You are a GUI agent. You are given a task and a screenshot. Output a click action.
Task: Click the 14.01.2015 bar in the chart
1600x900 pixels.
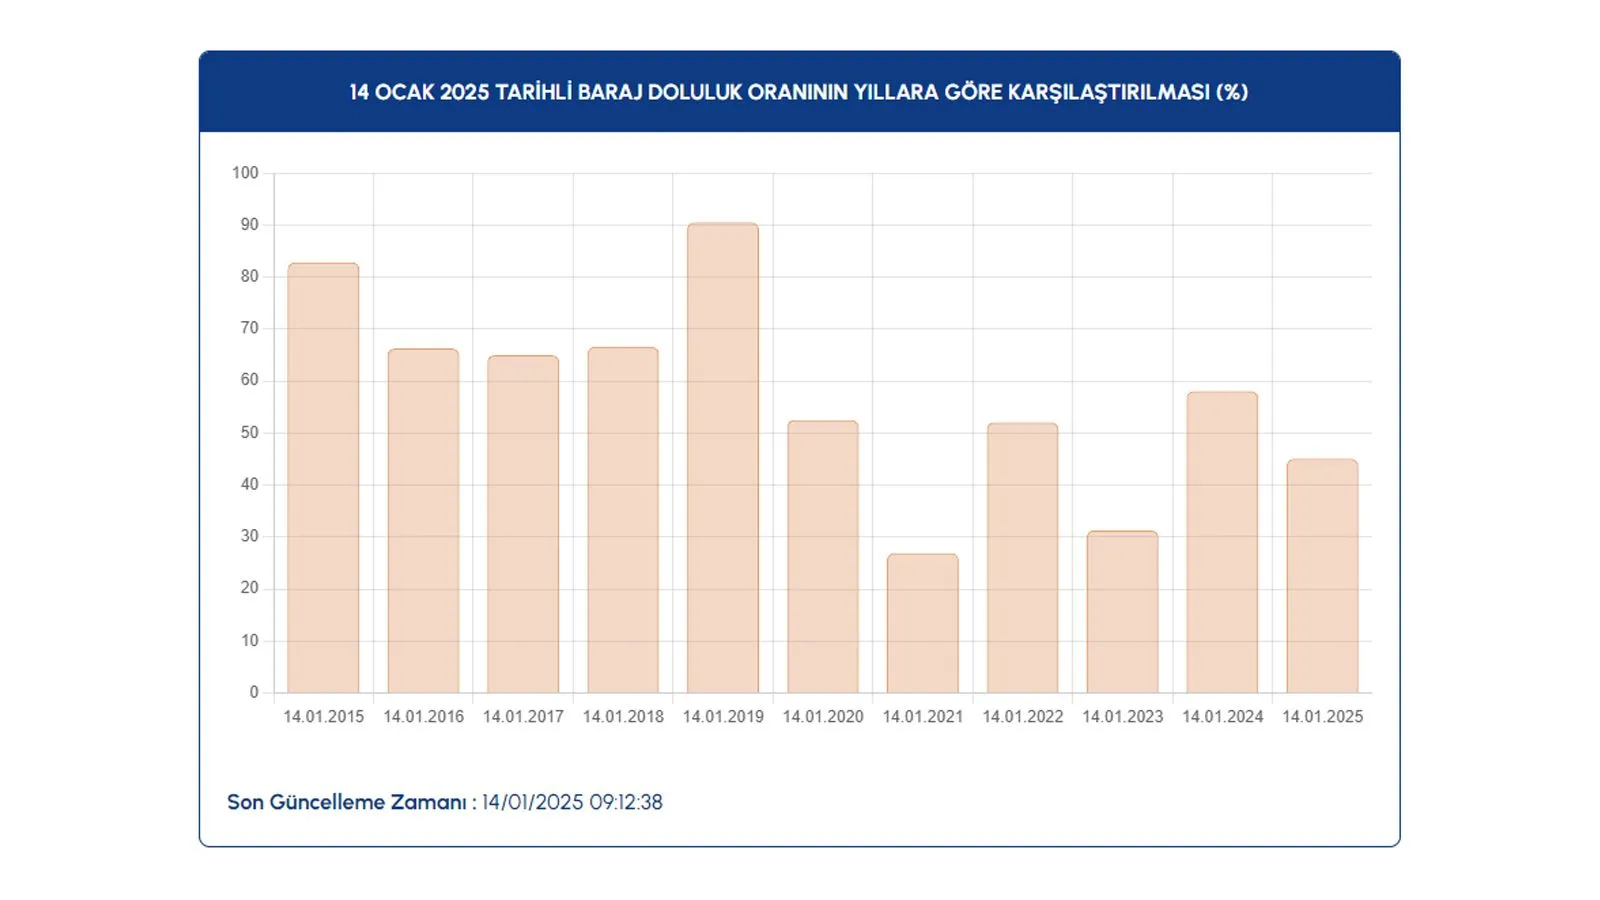323,478
